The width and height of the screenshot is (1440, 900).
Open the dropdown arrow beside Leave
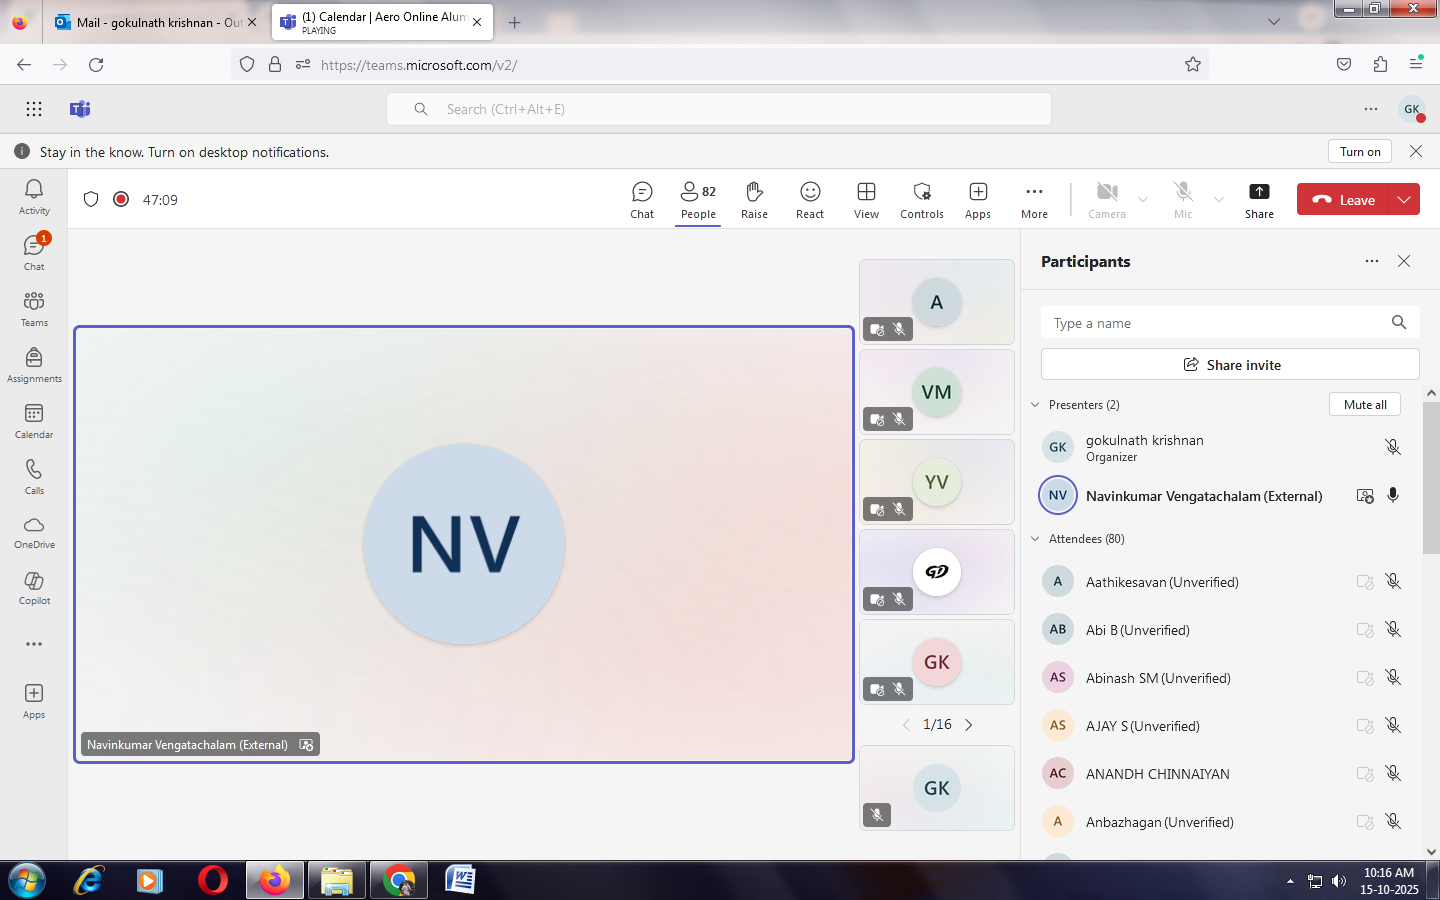click(x=1404, y=199)
